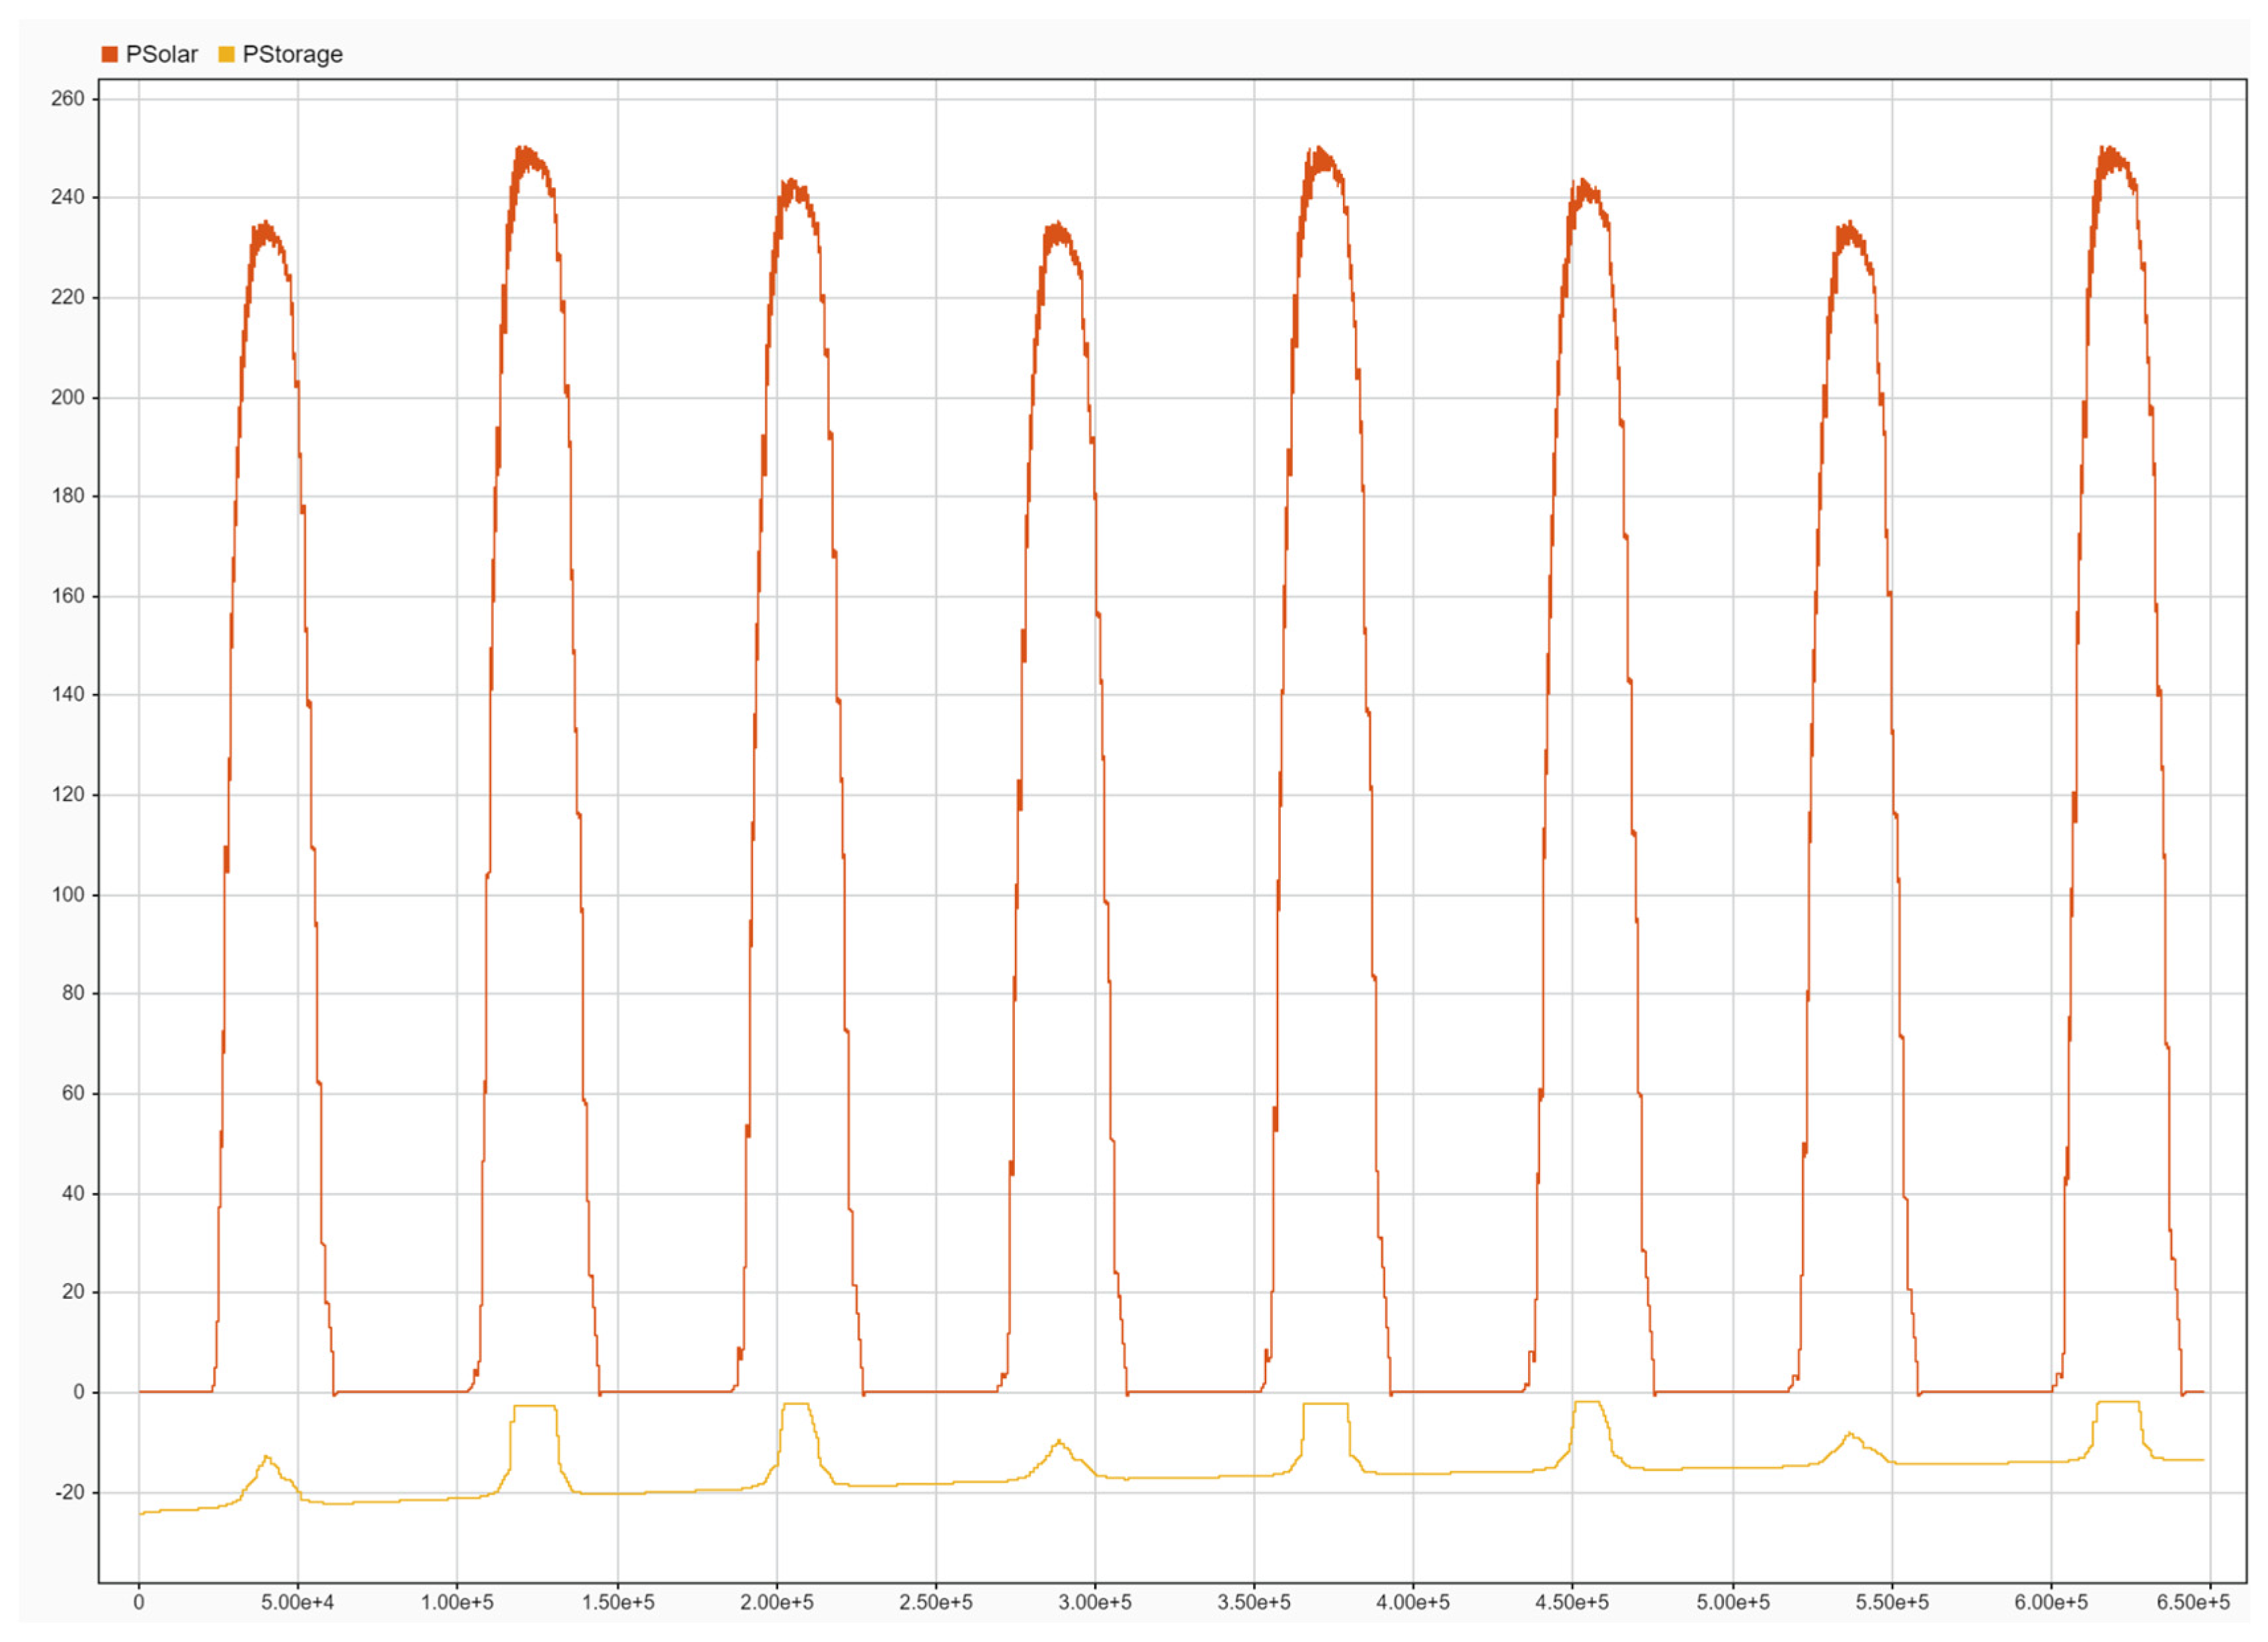Image resolution: width=2268 pixels, height=1642 pixels.
Task: Click the x-axis label 2.00e+5
Action: tap(777, 1602)
